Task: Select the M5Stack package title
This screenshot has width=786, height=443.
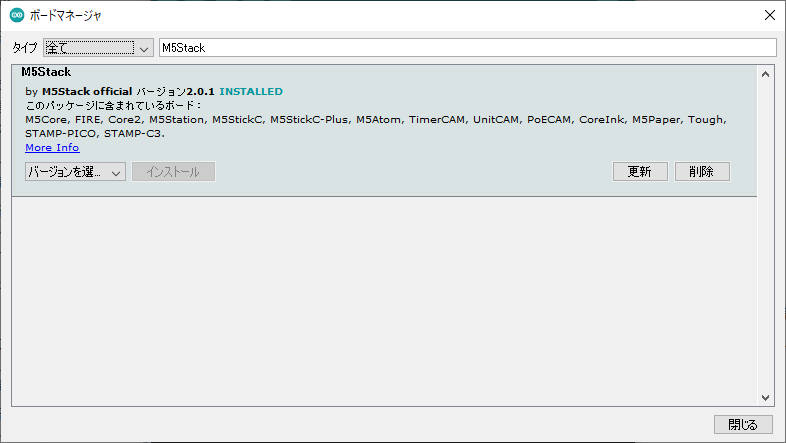Action: click(x=46, y=72)
